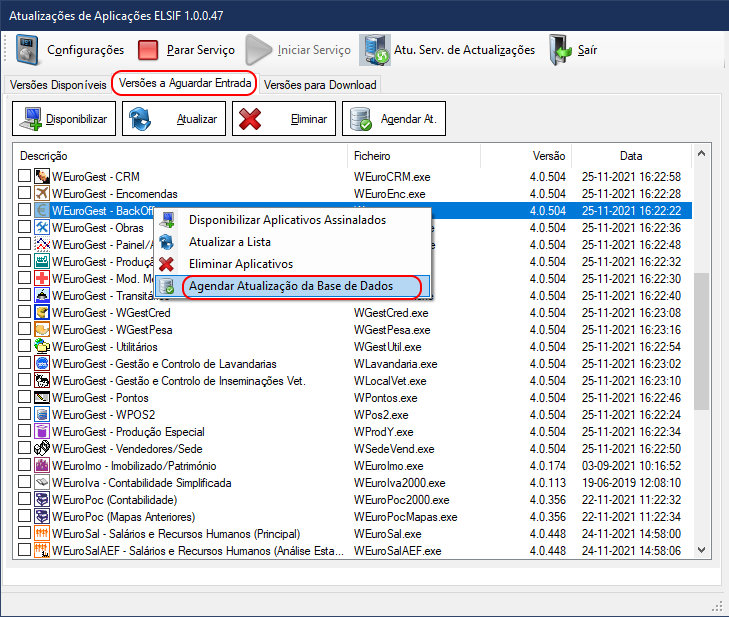The height and width of the screenshot is (617, 729).
Task: Click the Configurações toolbar icon
Action: [27, 50]
